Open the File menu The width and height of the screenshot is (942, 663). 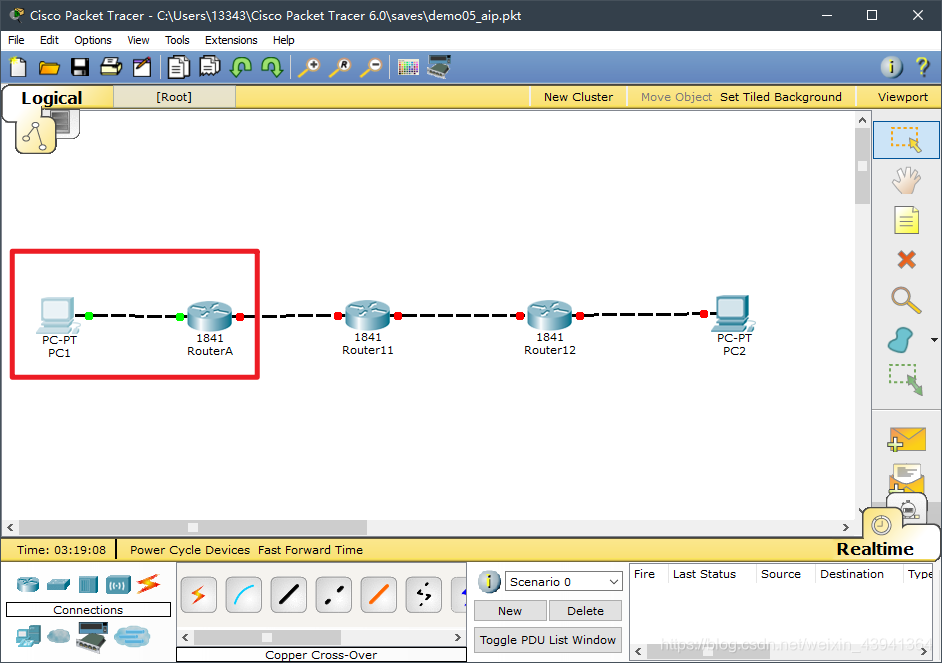(x=16, y=40)
